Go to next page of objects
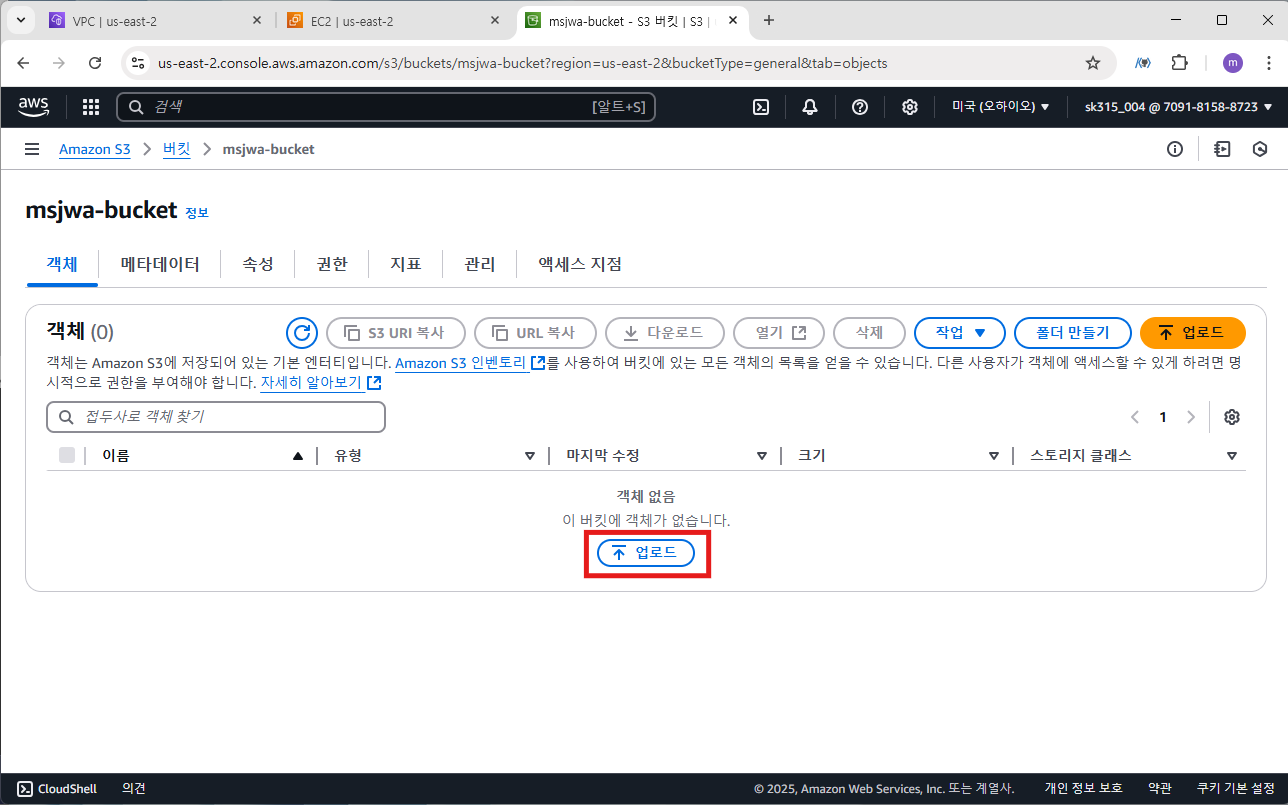Screen dimensions: 1288x805 pos(1190,417)
